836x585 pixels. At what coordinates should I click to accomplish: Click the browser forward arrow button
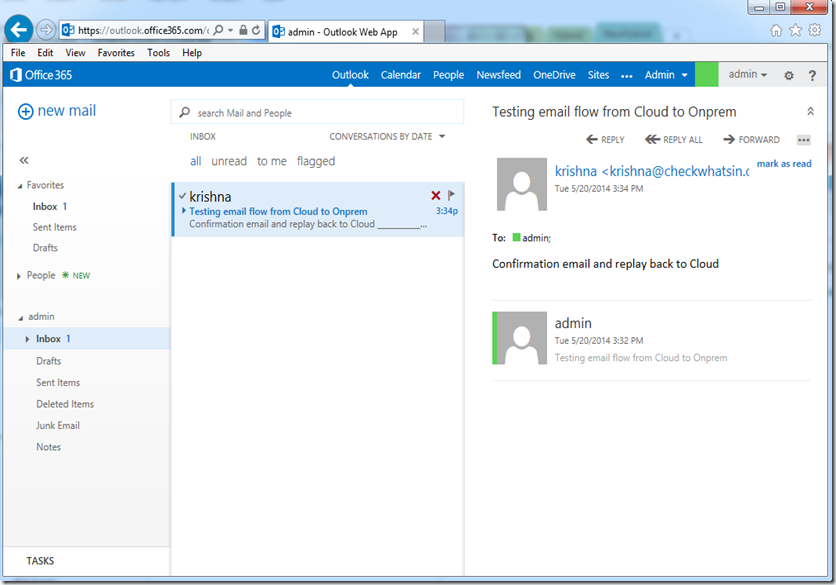(x=46, y=30)
